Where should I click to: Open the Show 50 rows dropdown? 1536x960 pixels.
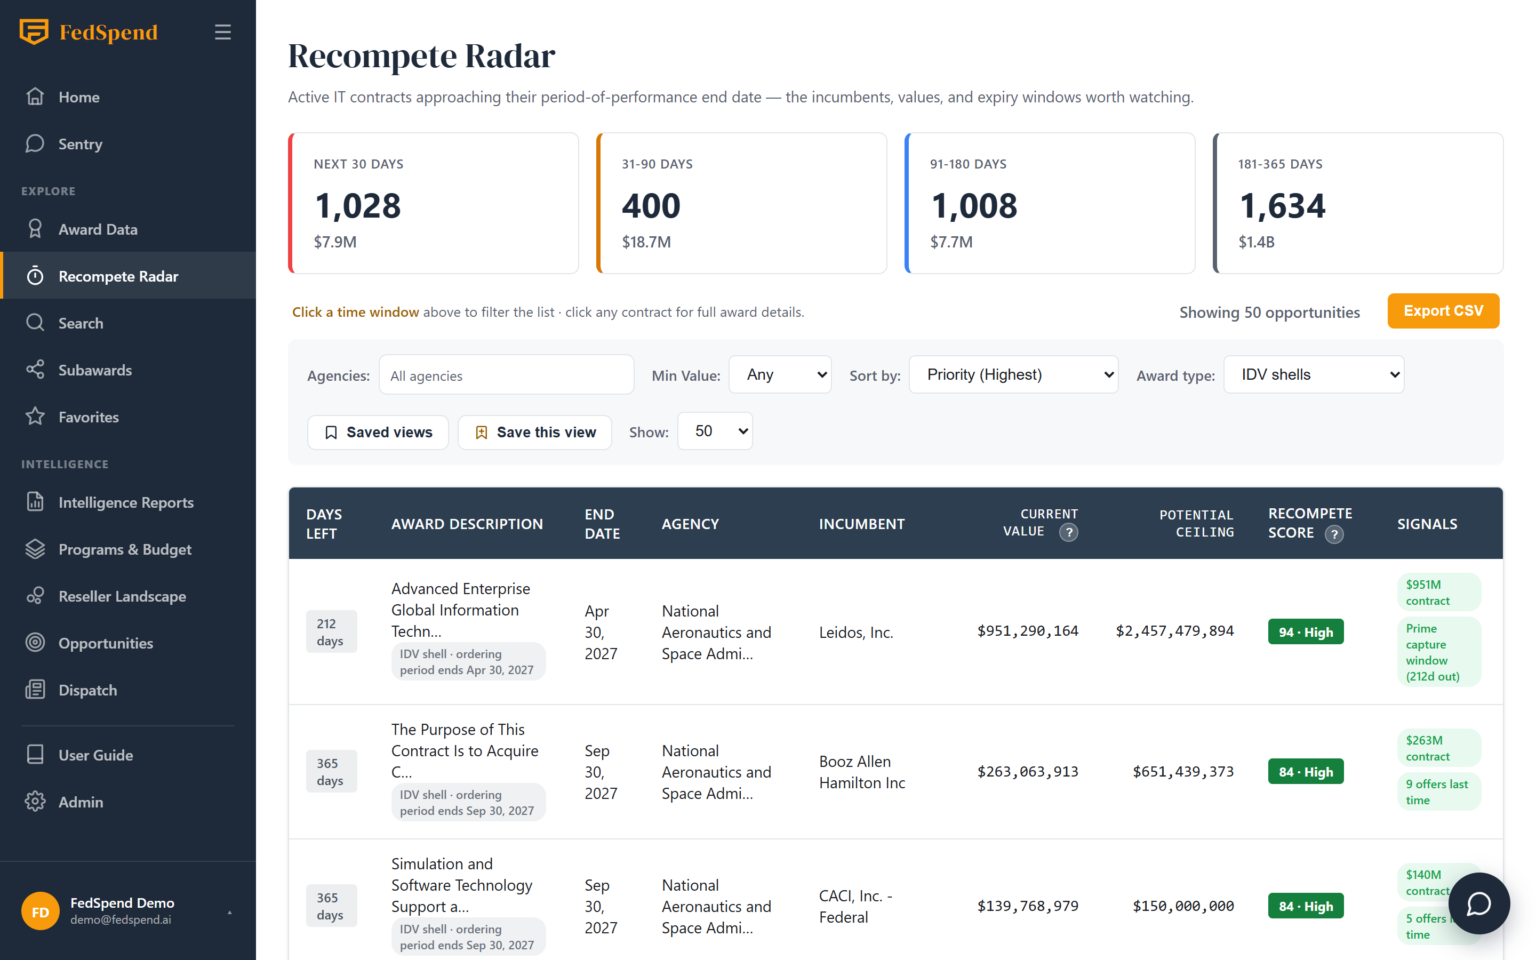click(x=715, y=432)
